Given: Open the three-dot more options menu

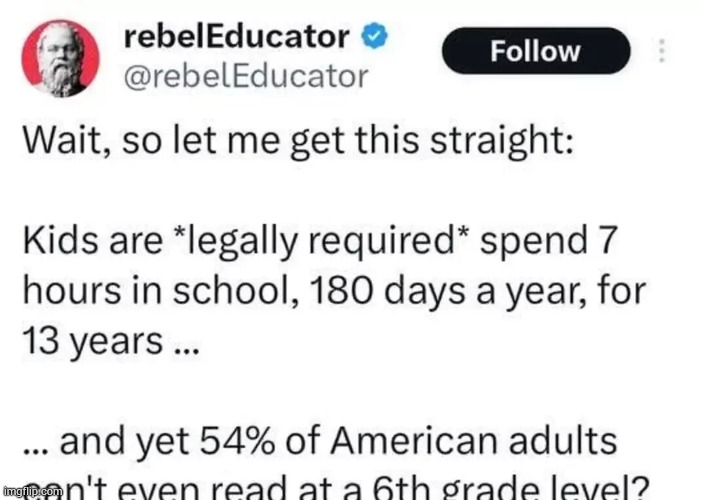Looking at the screenshot, I should coord(663,51).
